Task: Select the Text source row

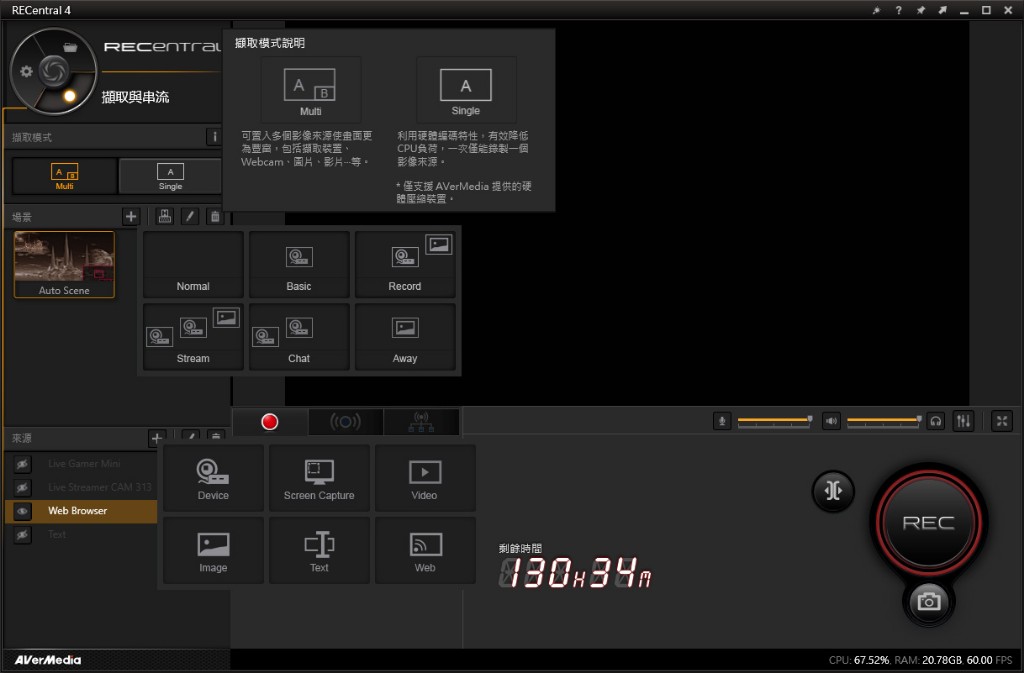Action: pos(82,535)
